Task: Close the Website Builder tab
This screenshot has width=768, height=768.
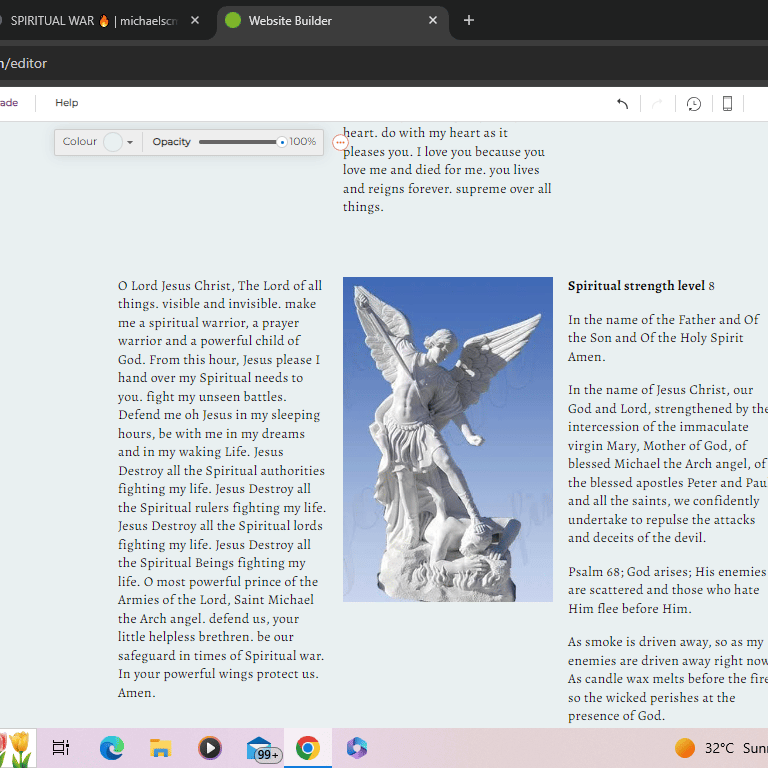Action: click(x=432, y=20)
